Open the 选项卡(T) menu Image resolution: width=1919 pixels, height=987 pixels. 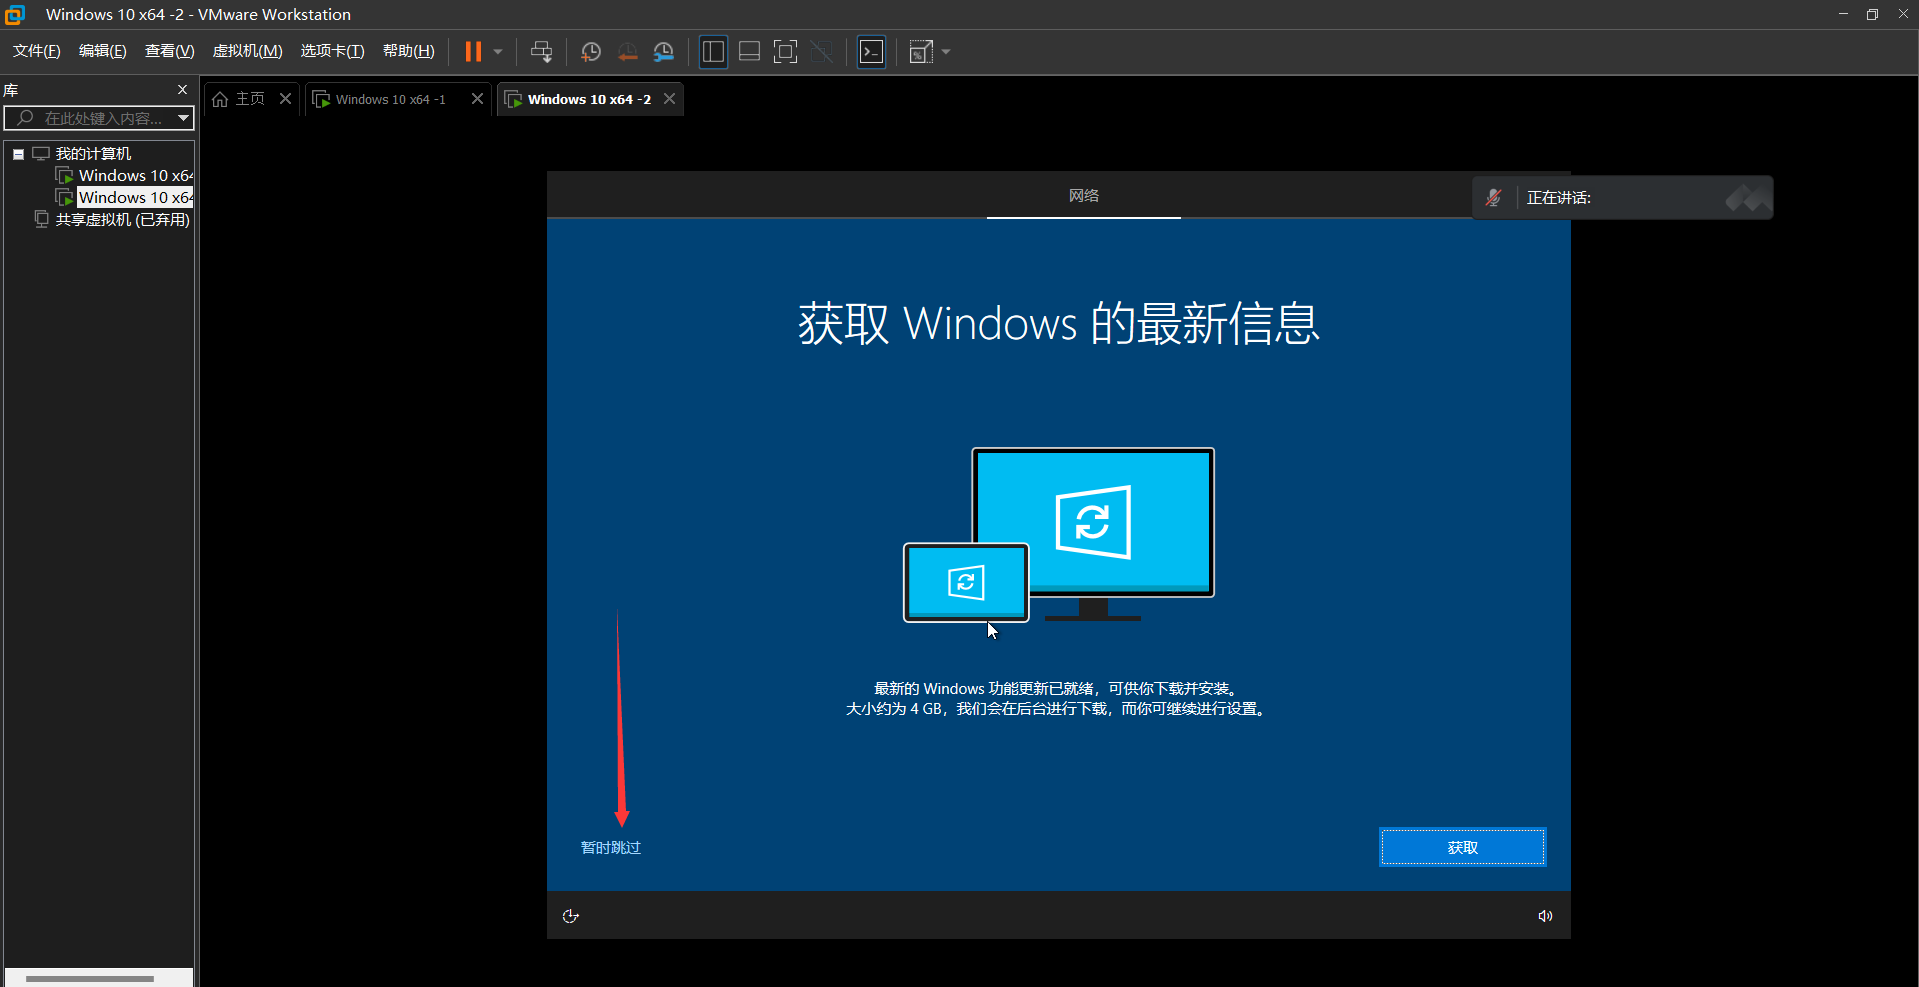333,51
